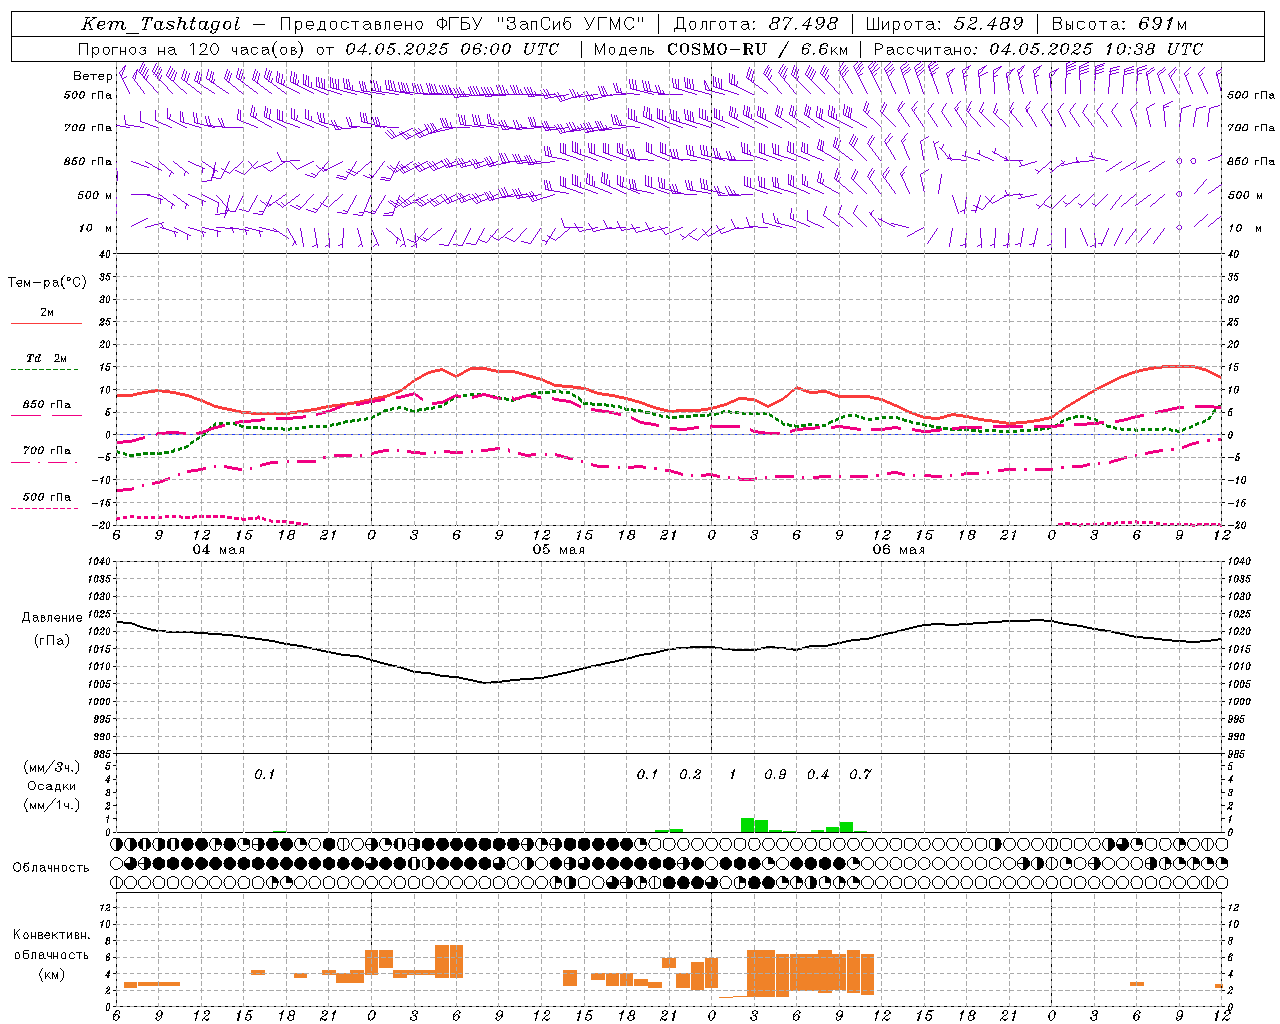The width and height of the screenshot is (1280, 1024).
Task: Click 'Рассчитано: 04.05.2025 10:38 UTC' timestamp
Action: (1038, 49)
